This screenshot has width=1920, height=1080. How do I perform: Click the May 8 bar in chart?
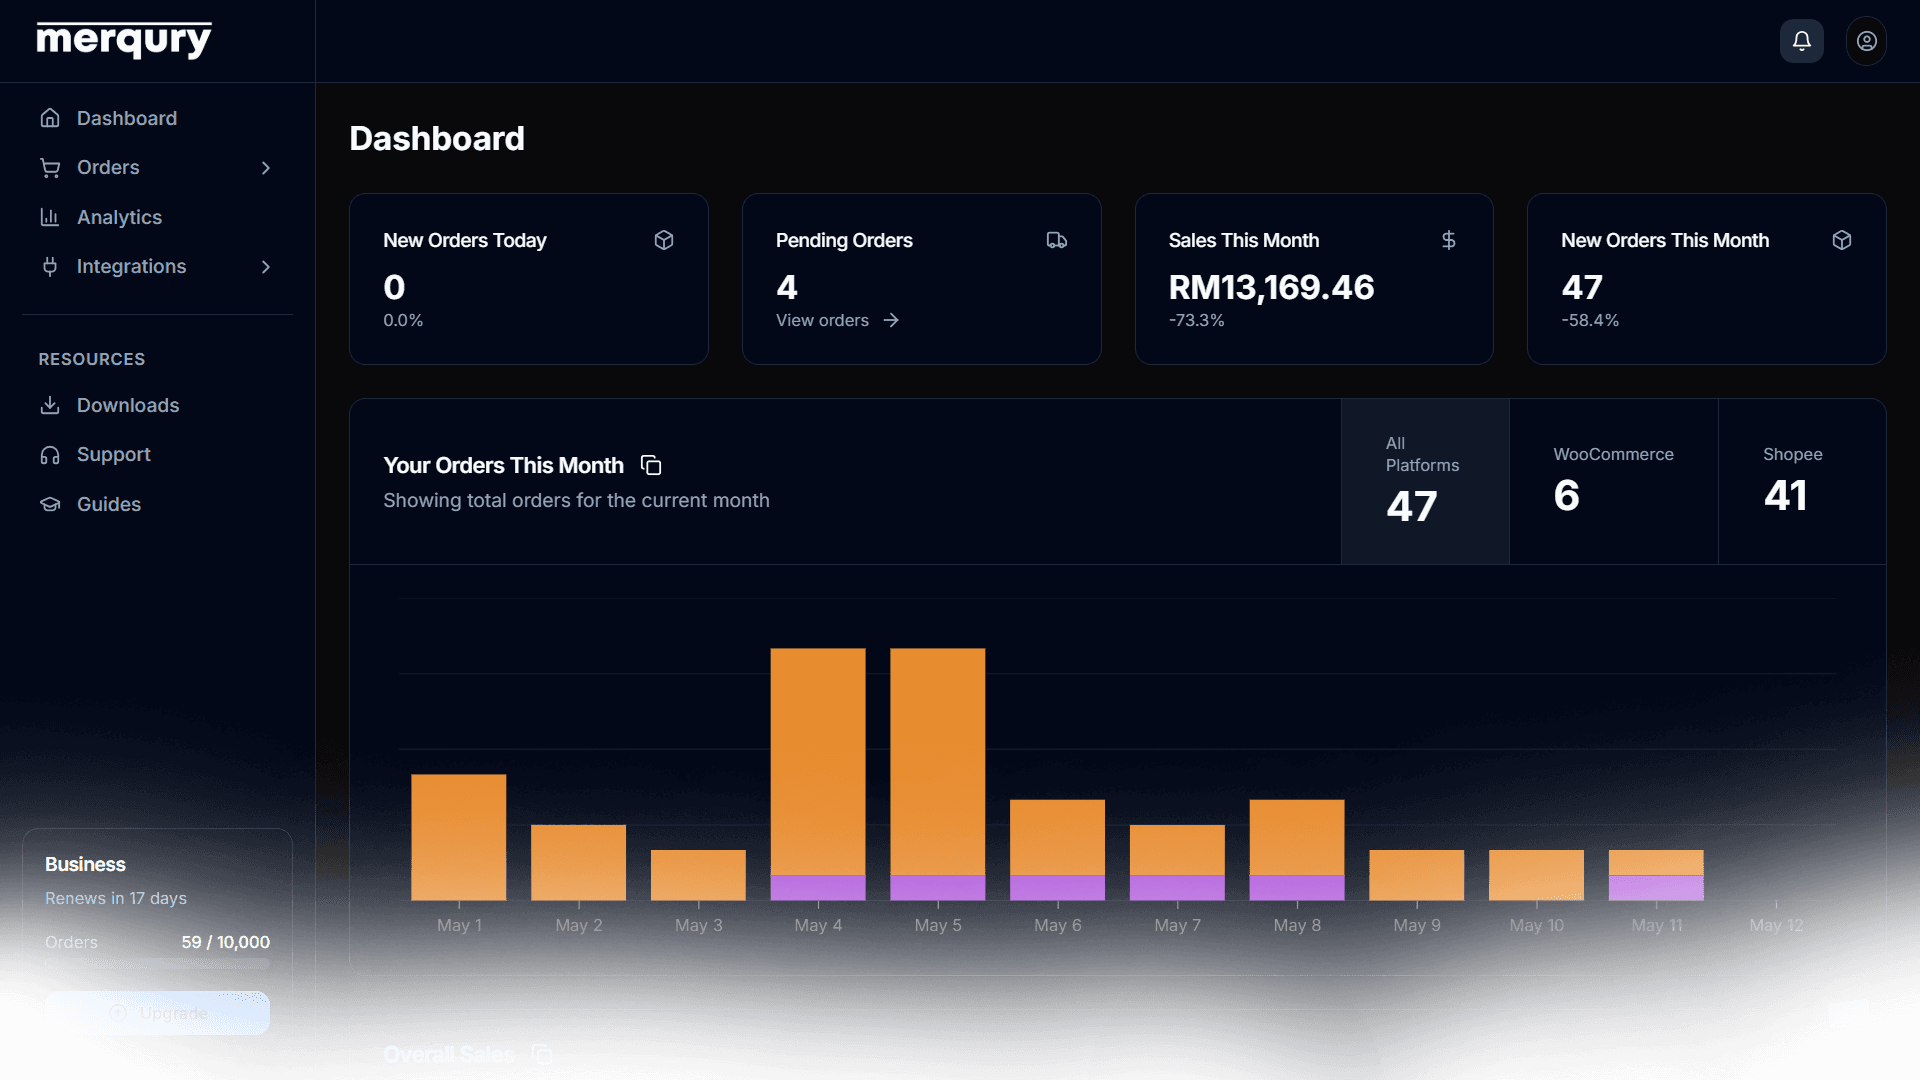(x=1297, y=850)
